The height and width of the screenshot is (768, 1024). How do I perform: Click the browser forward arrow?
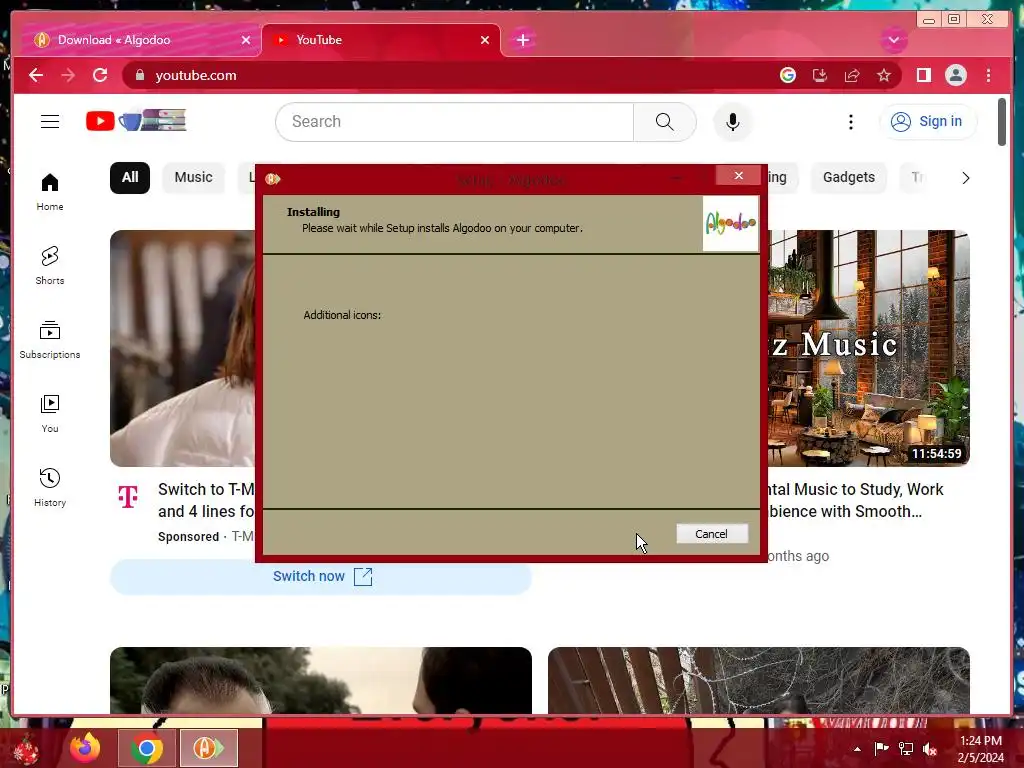[x=68, y=75]
